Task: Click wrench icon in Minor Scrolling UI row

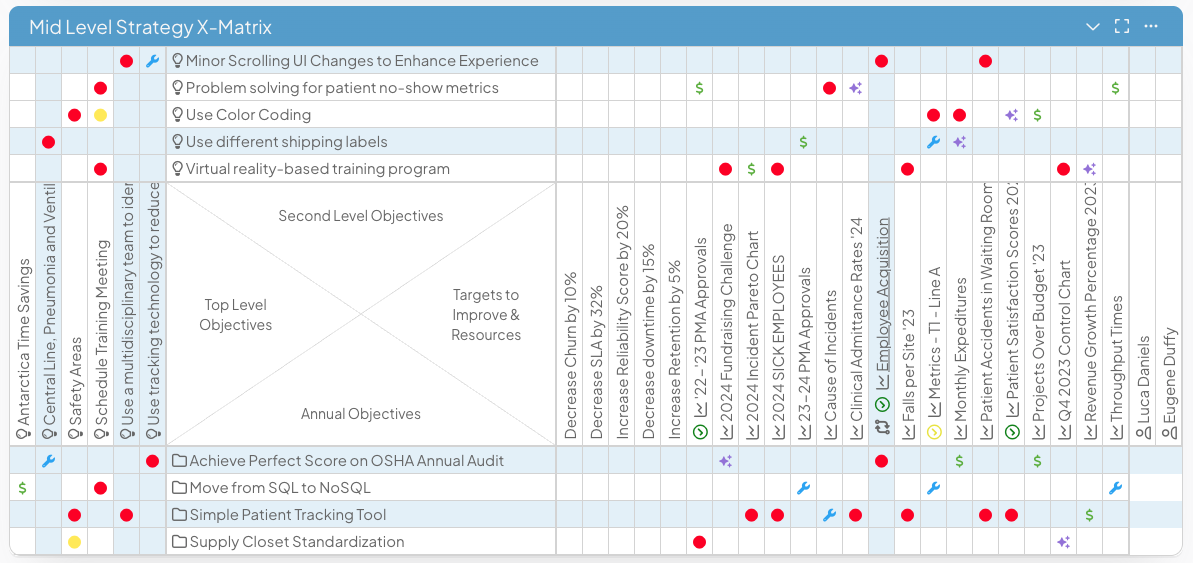Action: (x=152, y=61)
